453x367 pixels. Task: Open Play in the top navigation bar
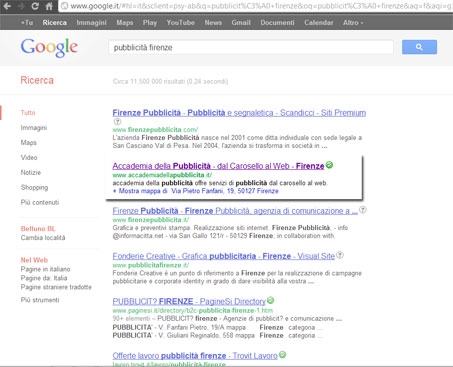coord(150,23)
